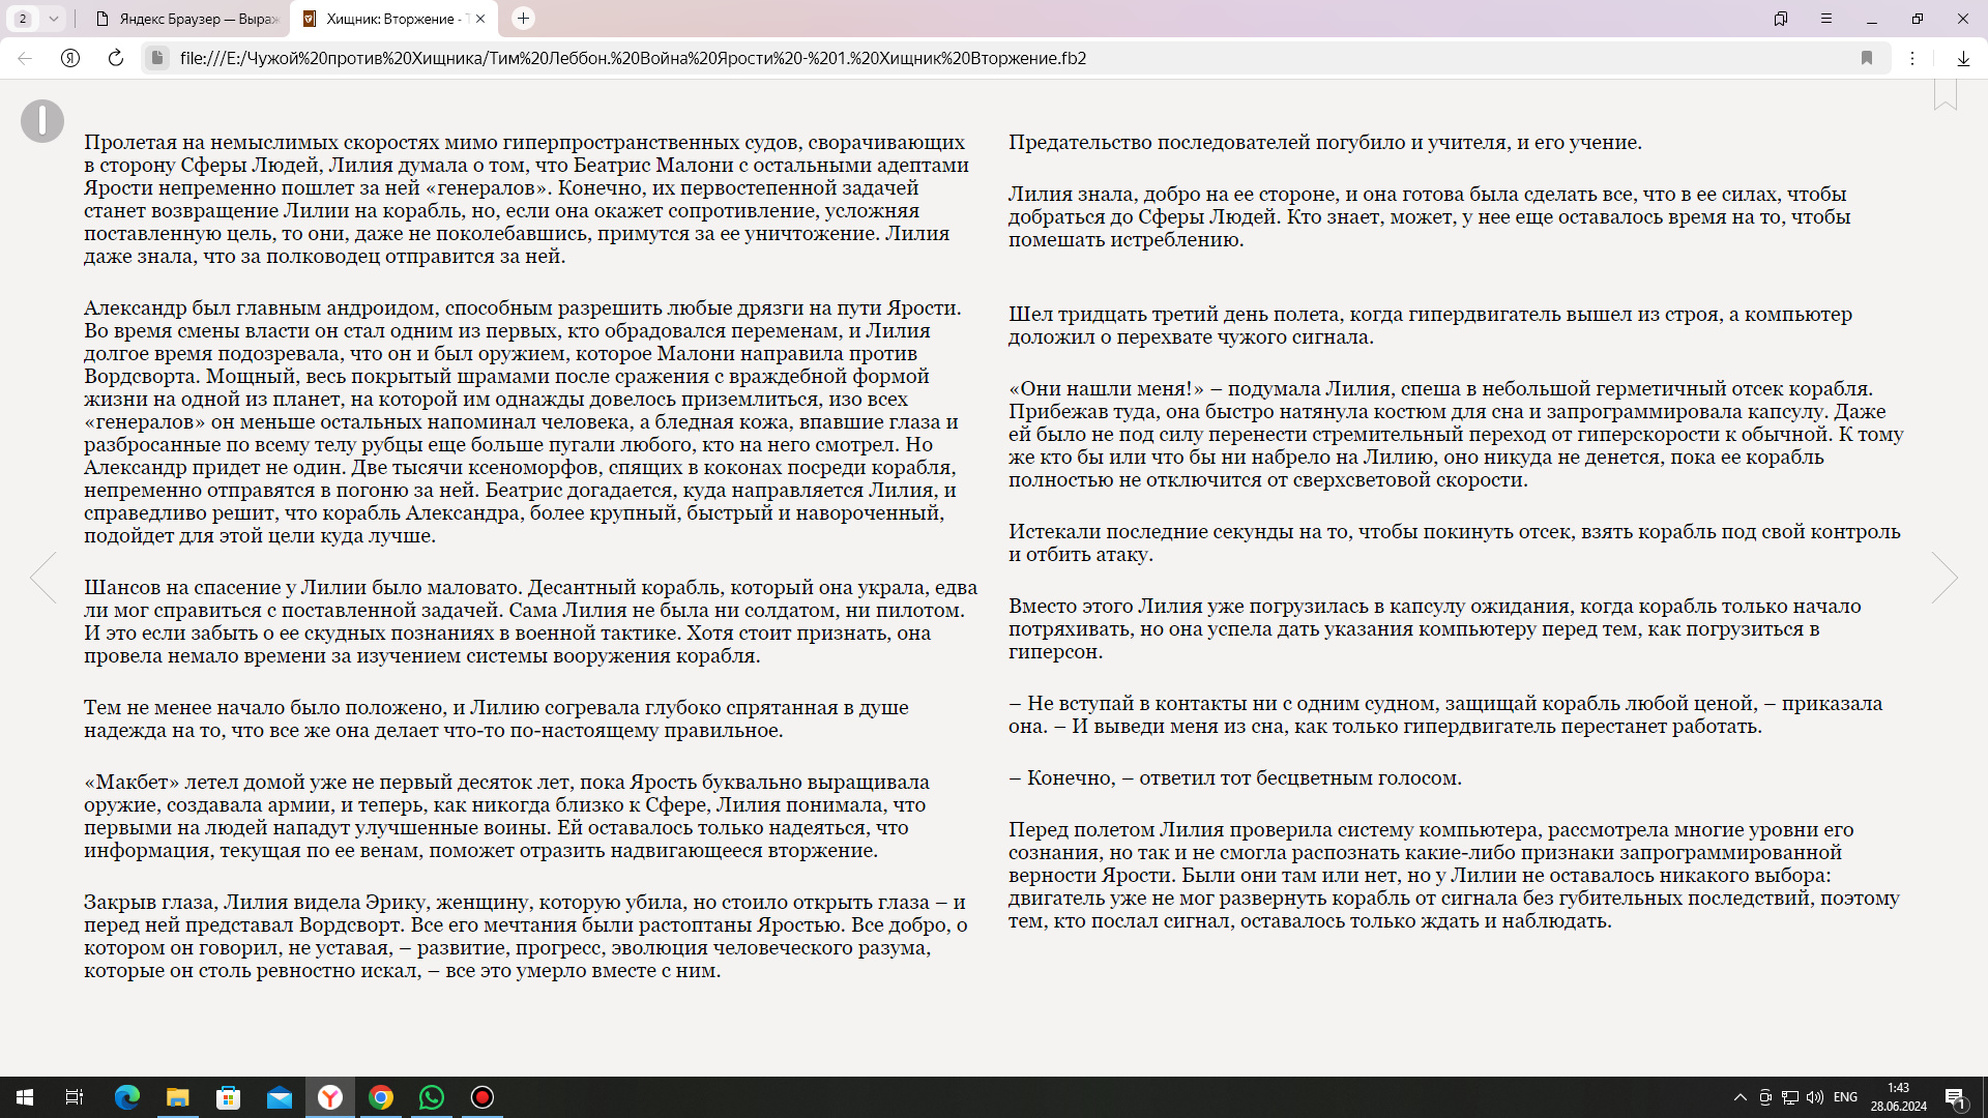Open the reader menu round button
Viewport: 1988px width, 1118px height.
[42, 121]
